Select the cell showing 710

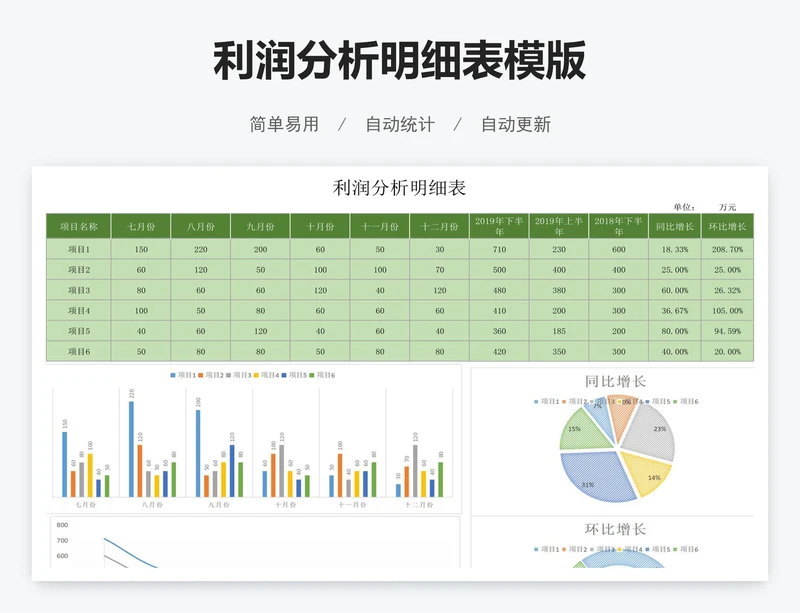click(x=499, y=250)
